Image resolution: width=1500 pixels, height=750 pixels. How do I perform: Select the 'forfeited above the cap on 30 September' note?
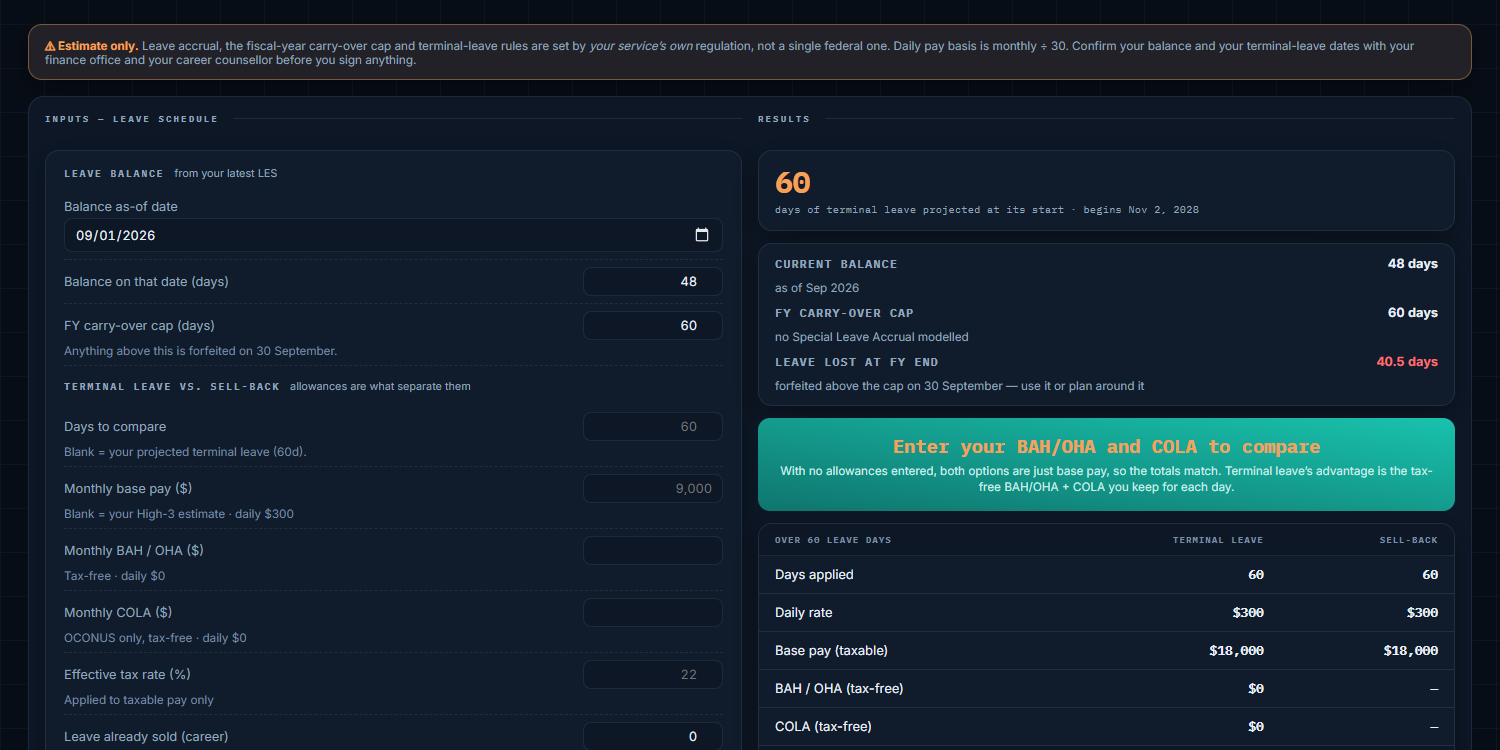tap(960, 386)
